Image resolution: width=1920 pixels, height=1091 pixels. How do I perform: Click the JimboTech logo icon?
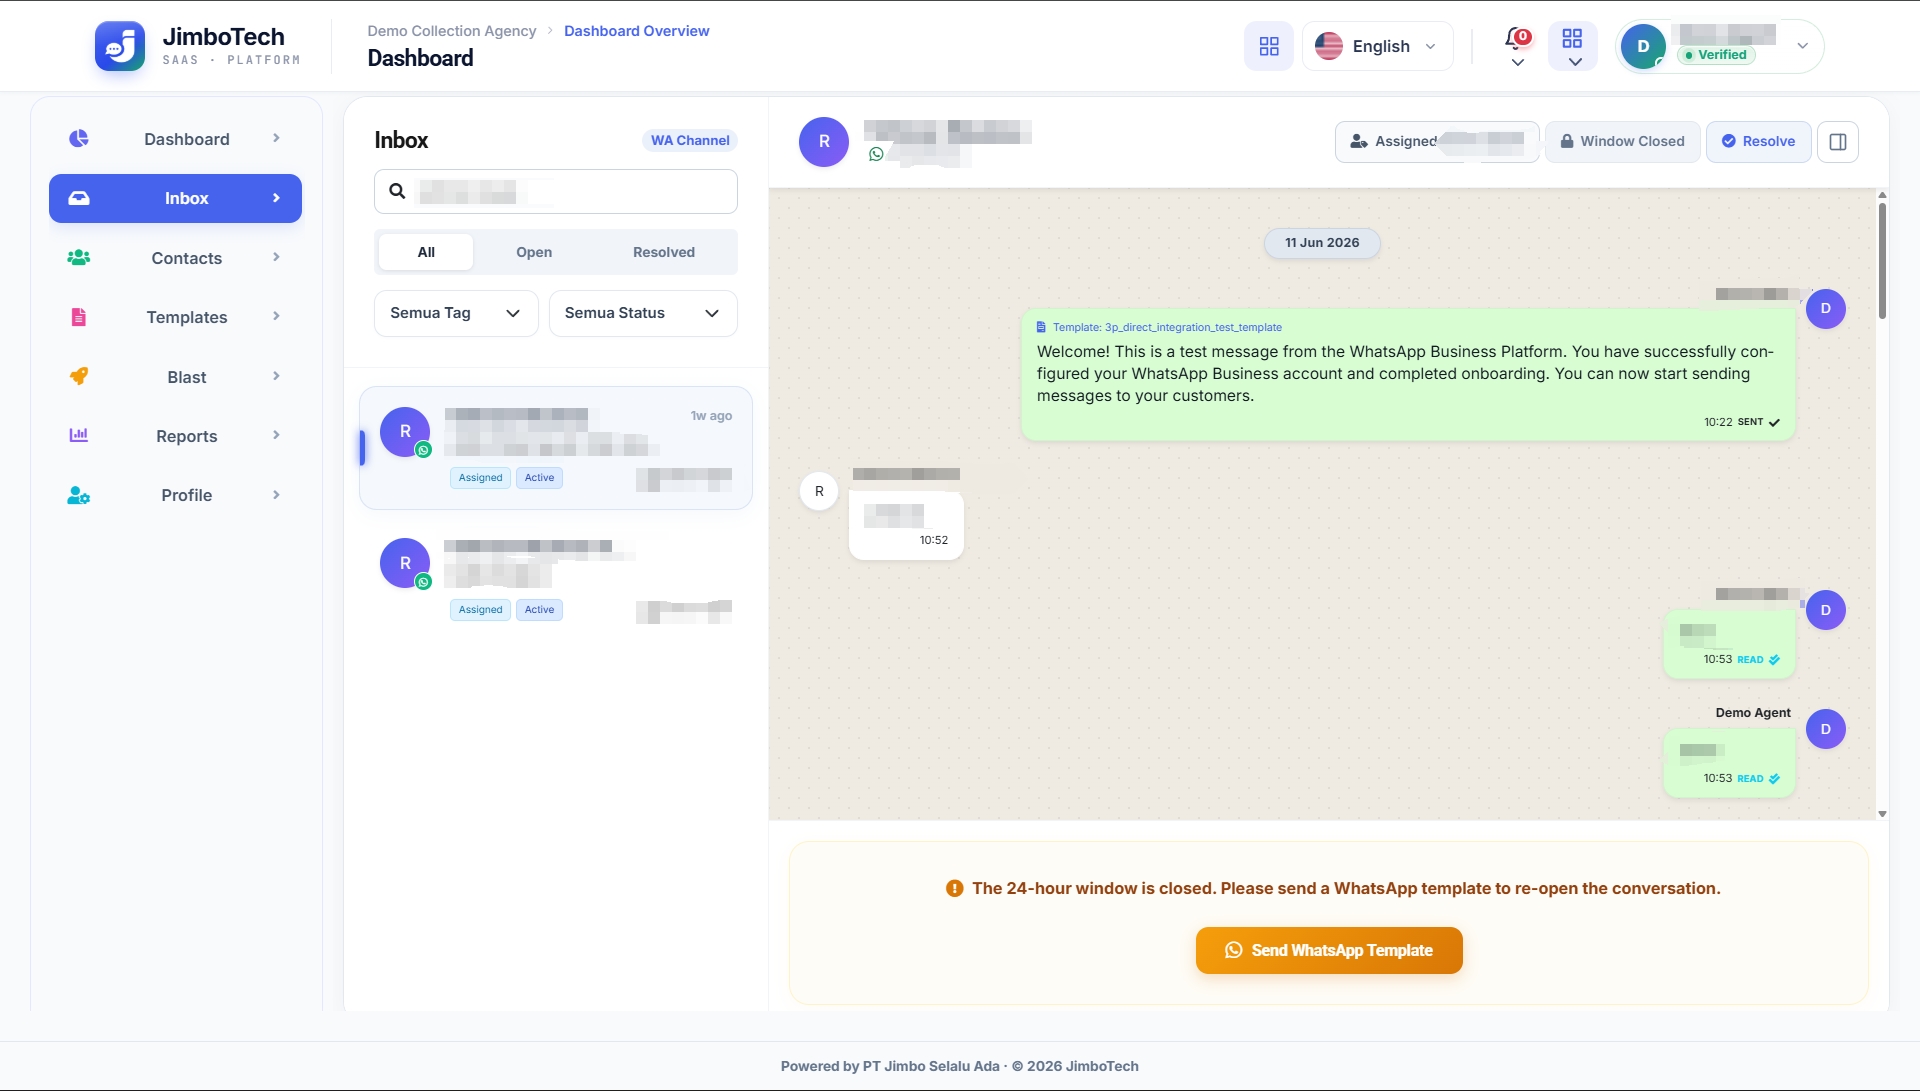[120, 46]
